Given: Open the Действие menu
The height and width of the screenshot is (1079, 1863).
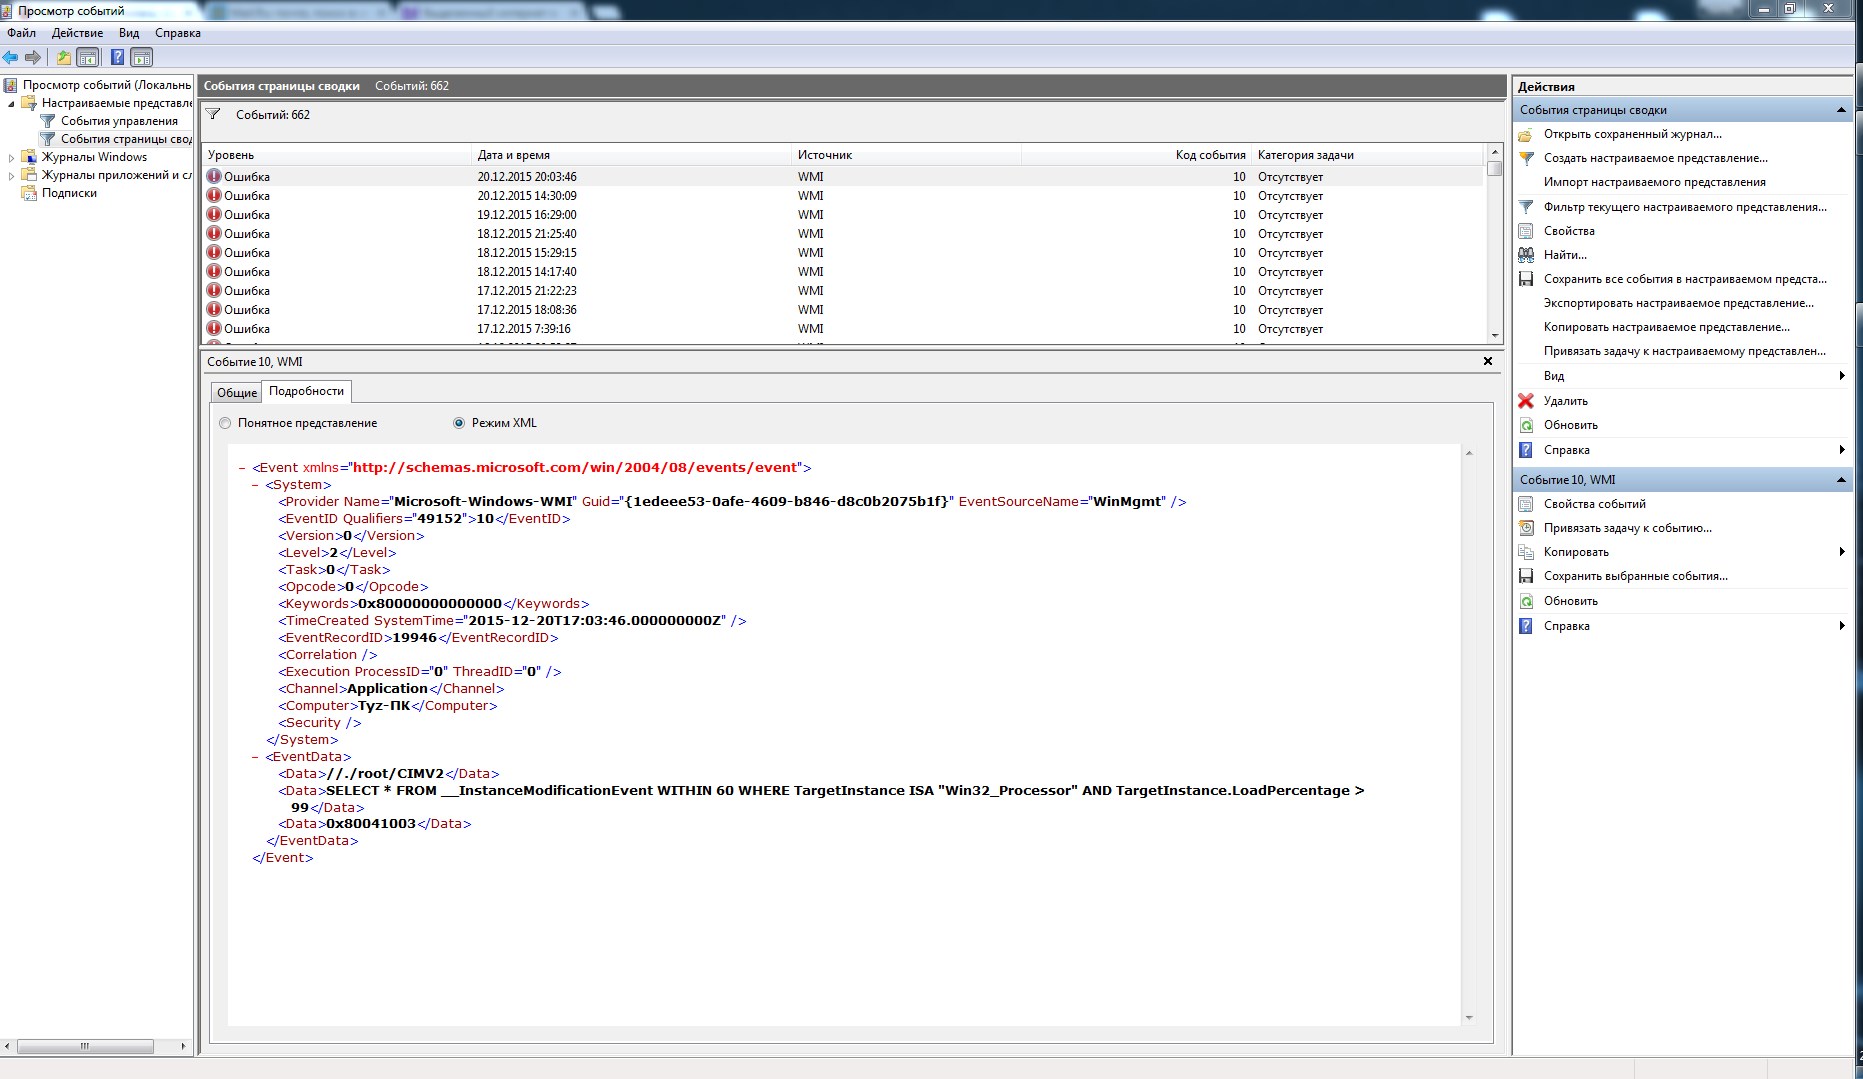Looking at the screenshot, I should pyautogui.click(x=77, y=33).
